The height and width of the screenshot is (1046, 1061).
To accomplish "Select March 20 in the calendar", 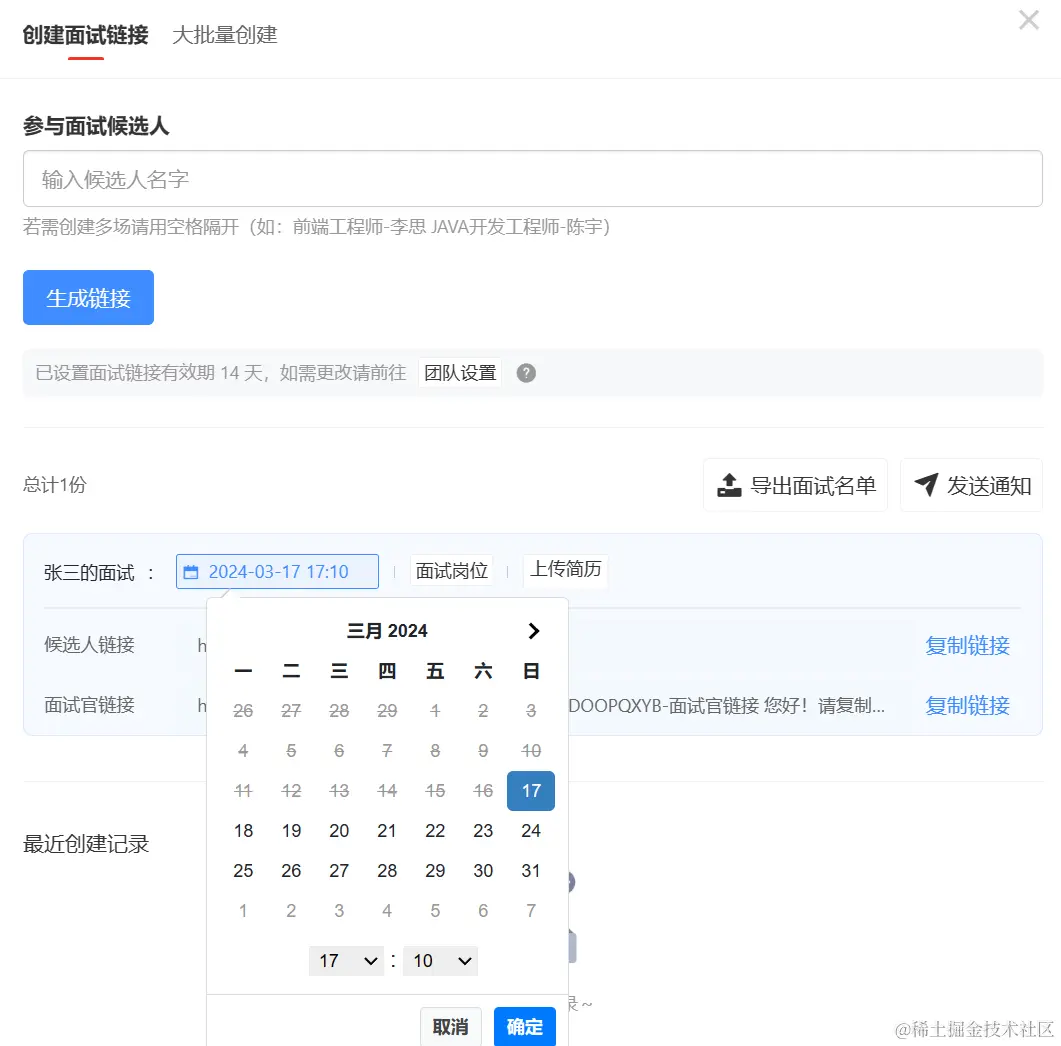I will tap(339, 830).
